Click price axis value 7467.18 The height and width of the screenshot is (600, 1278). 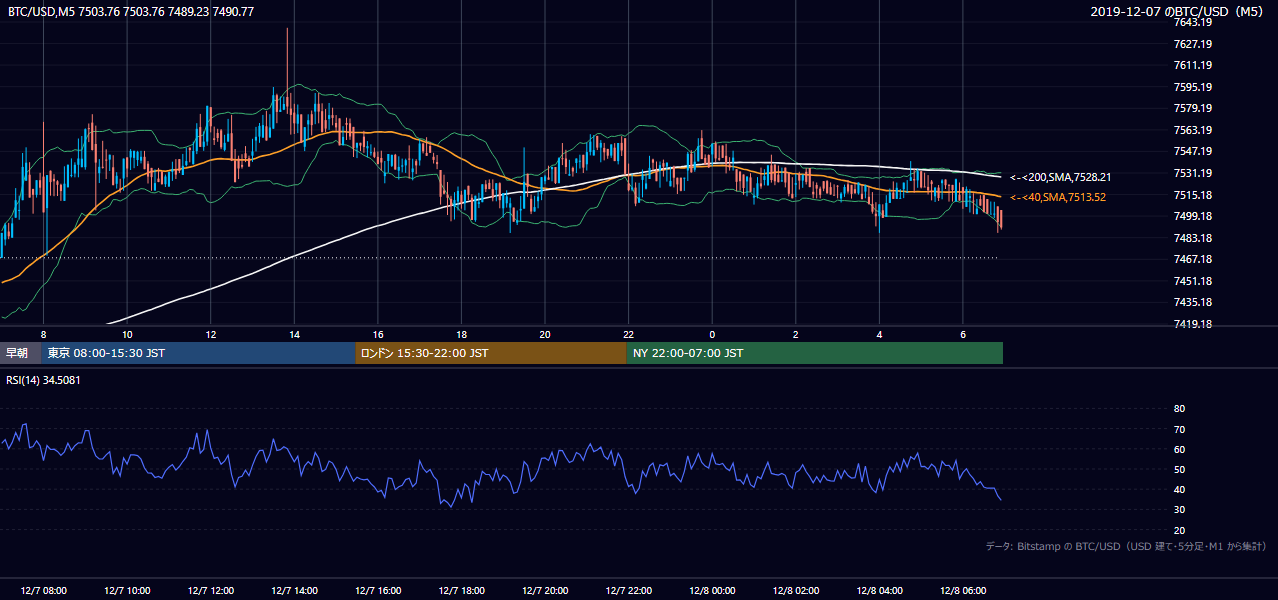pyautogui.click(x=1193, y=259)
